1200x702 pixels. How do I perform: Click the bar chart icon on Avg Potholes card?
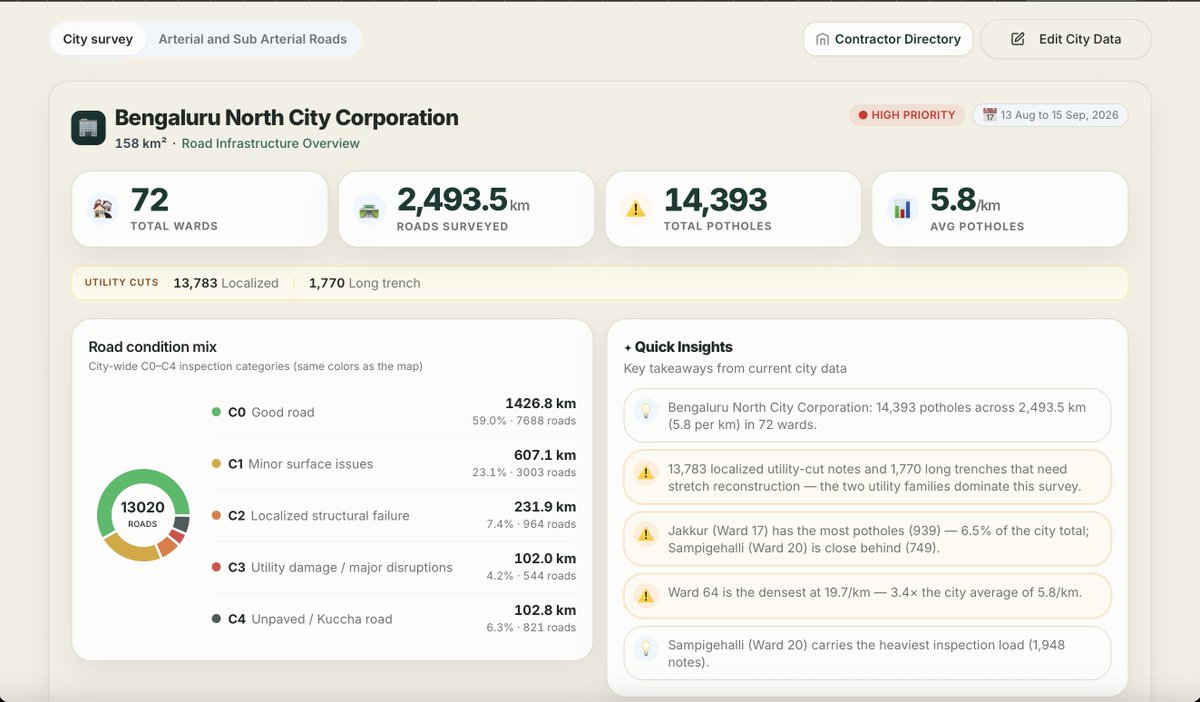(902, 209)
